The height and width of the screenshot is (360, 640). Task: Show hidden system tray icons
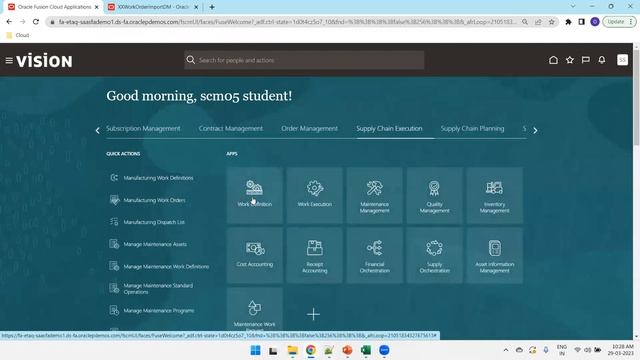pyautogui.click(x=506, y=350)
